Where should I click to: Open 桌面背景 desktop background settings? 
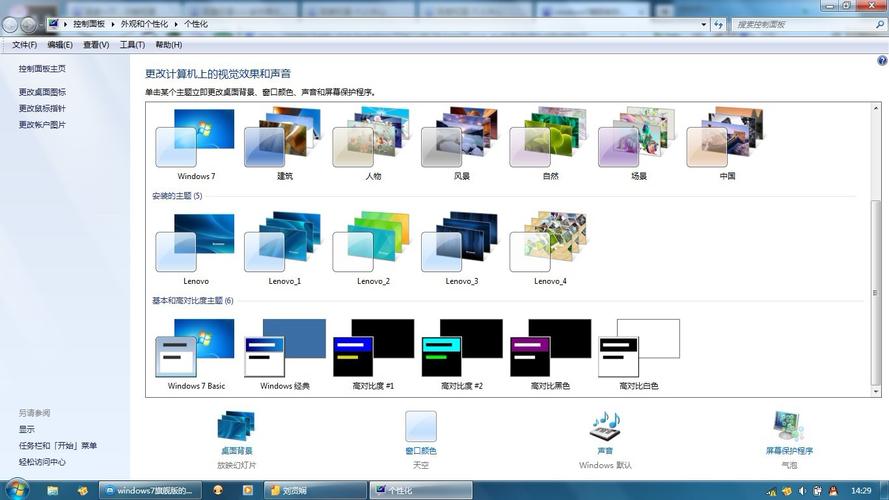(x=236, y=440)
